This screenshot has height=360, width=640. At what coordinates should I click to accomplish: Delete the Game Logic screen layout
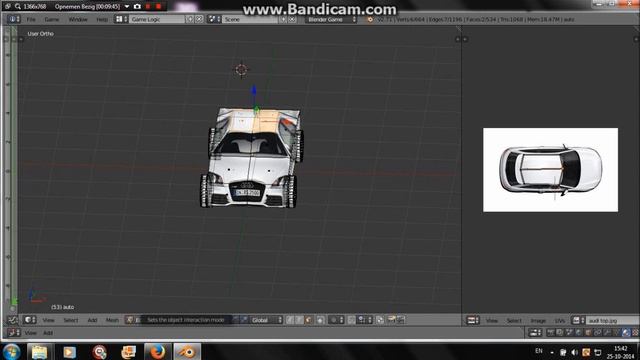pyautogui.click(x=199, y=19)
